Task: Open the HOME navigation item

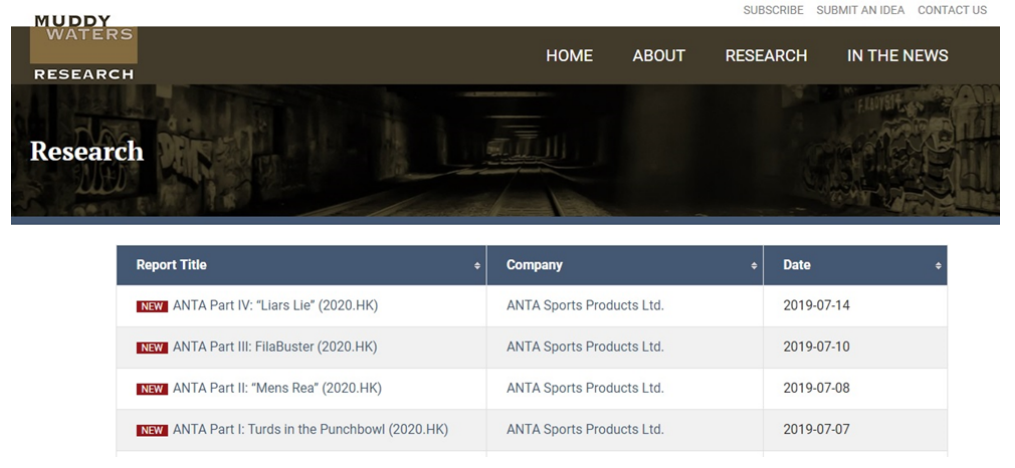Action: tap(569, 56)
